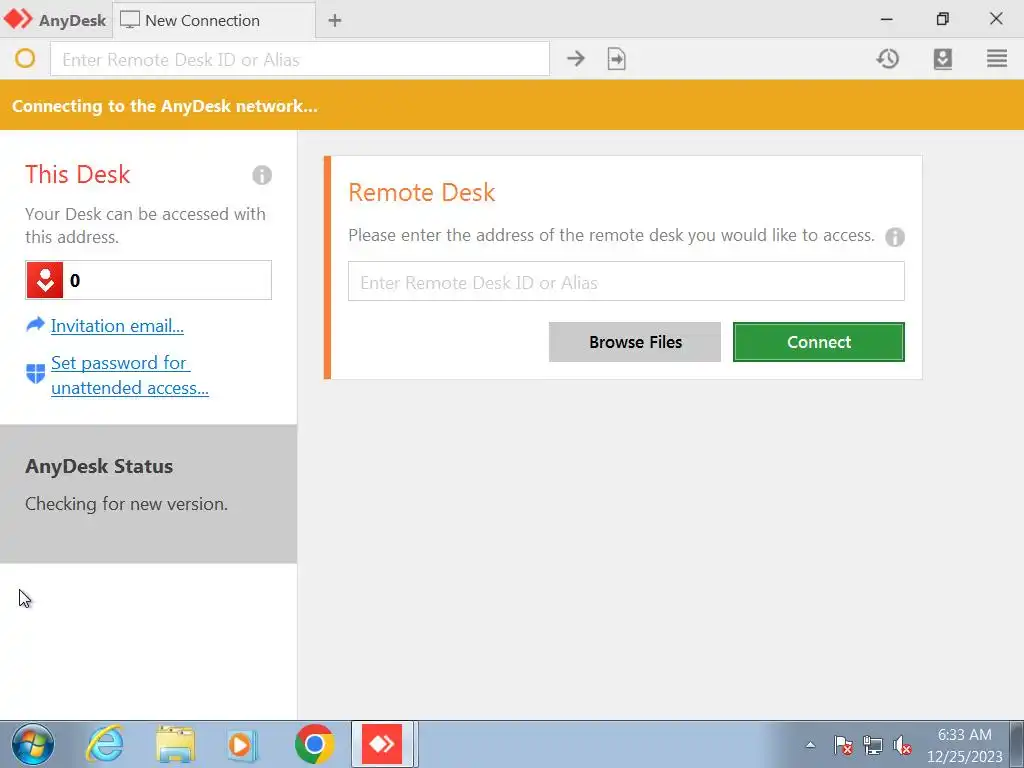Launch Internet Explorer from taskbar
Screen dimensions: 1024x768
tap(105, 744)
